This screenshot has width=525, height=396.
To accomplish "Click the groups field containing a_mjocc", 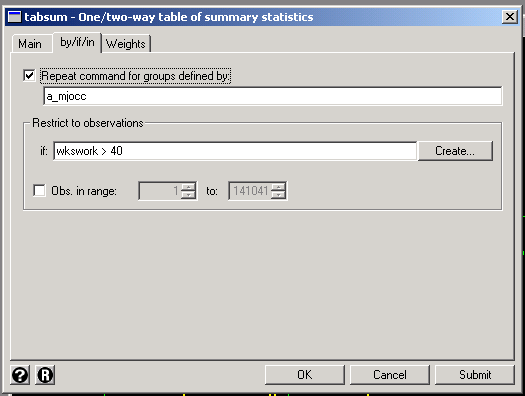I will (273, 96).
